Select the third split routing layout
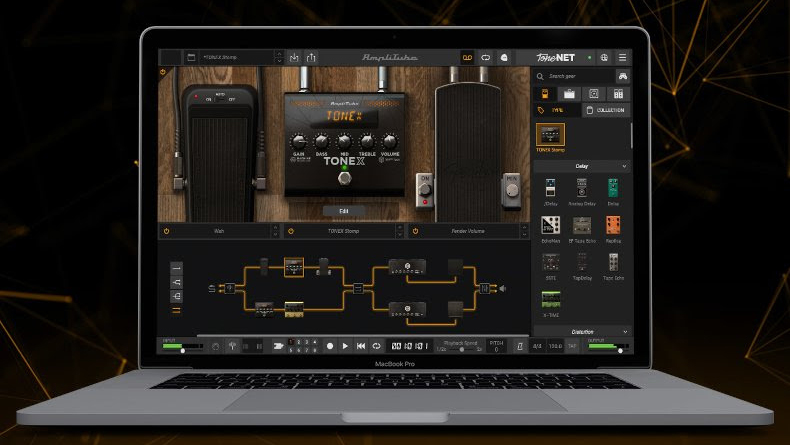The image size is (790, 445). (176, 296)
